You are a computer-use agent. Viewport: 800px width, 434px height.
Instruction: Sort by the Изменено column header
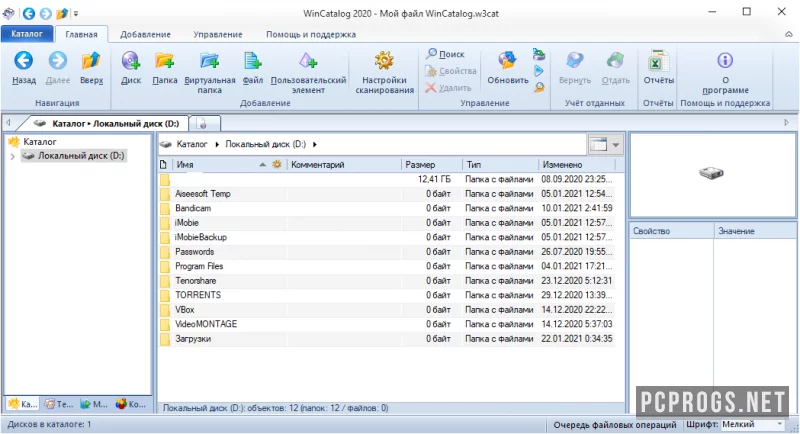coord(577,165)
